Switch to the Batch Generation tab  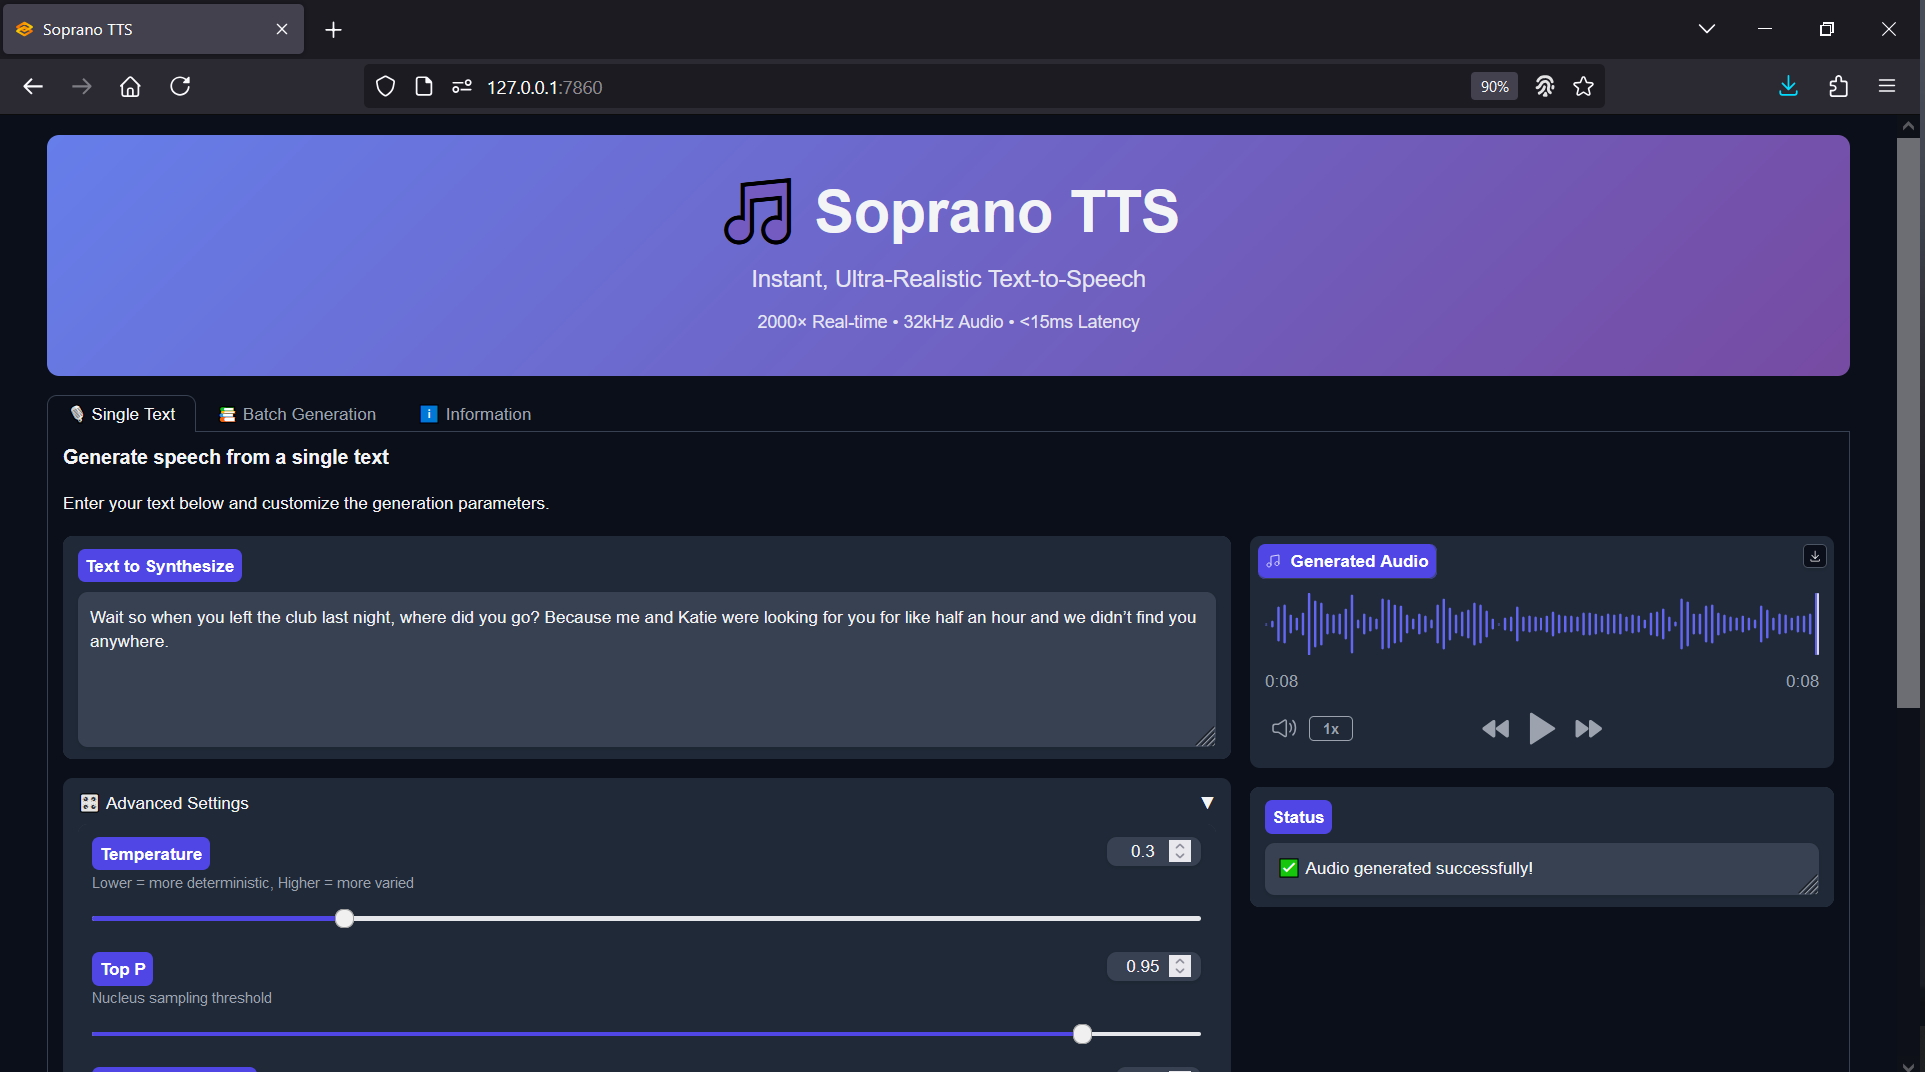(297, 413)
